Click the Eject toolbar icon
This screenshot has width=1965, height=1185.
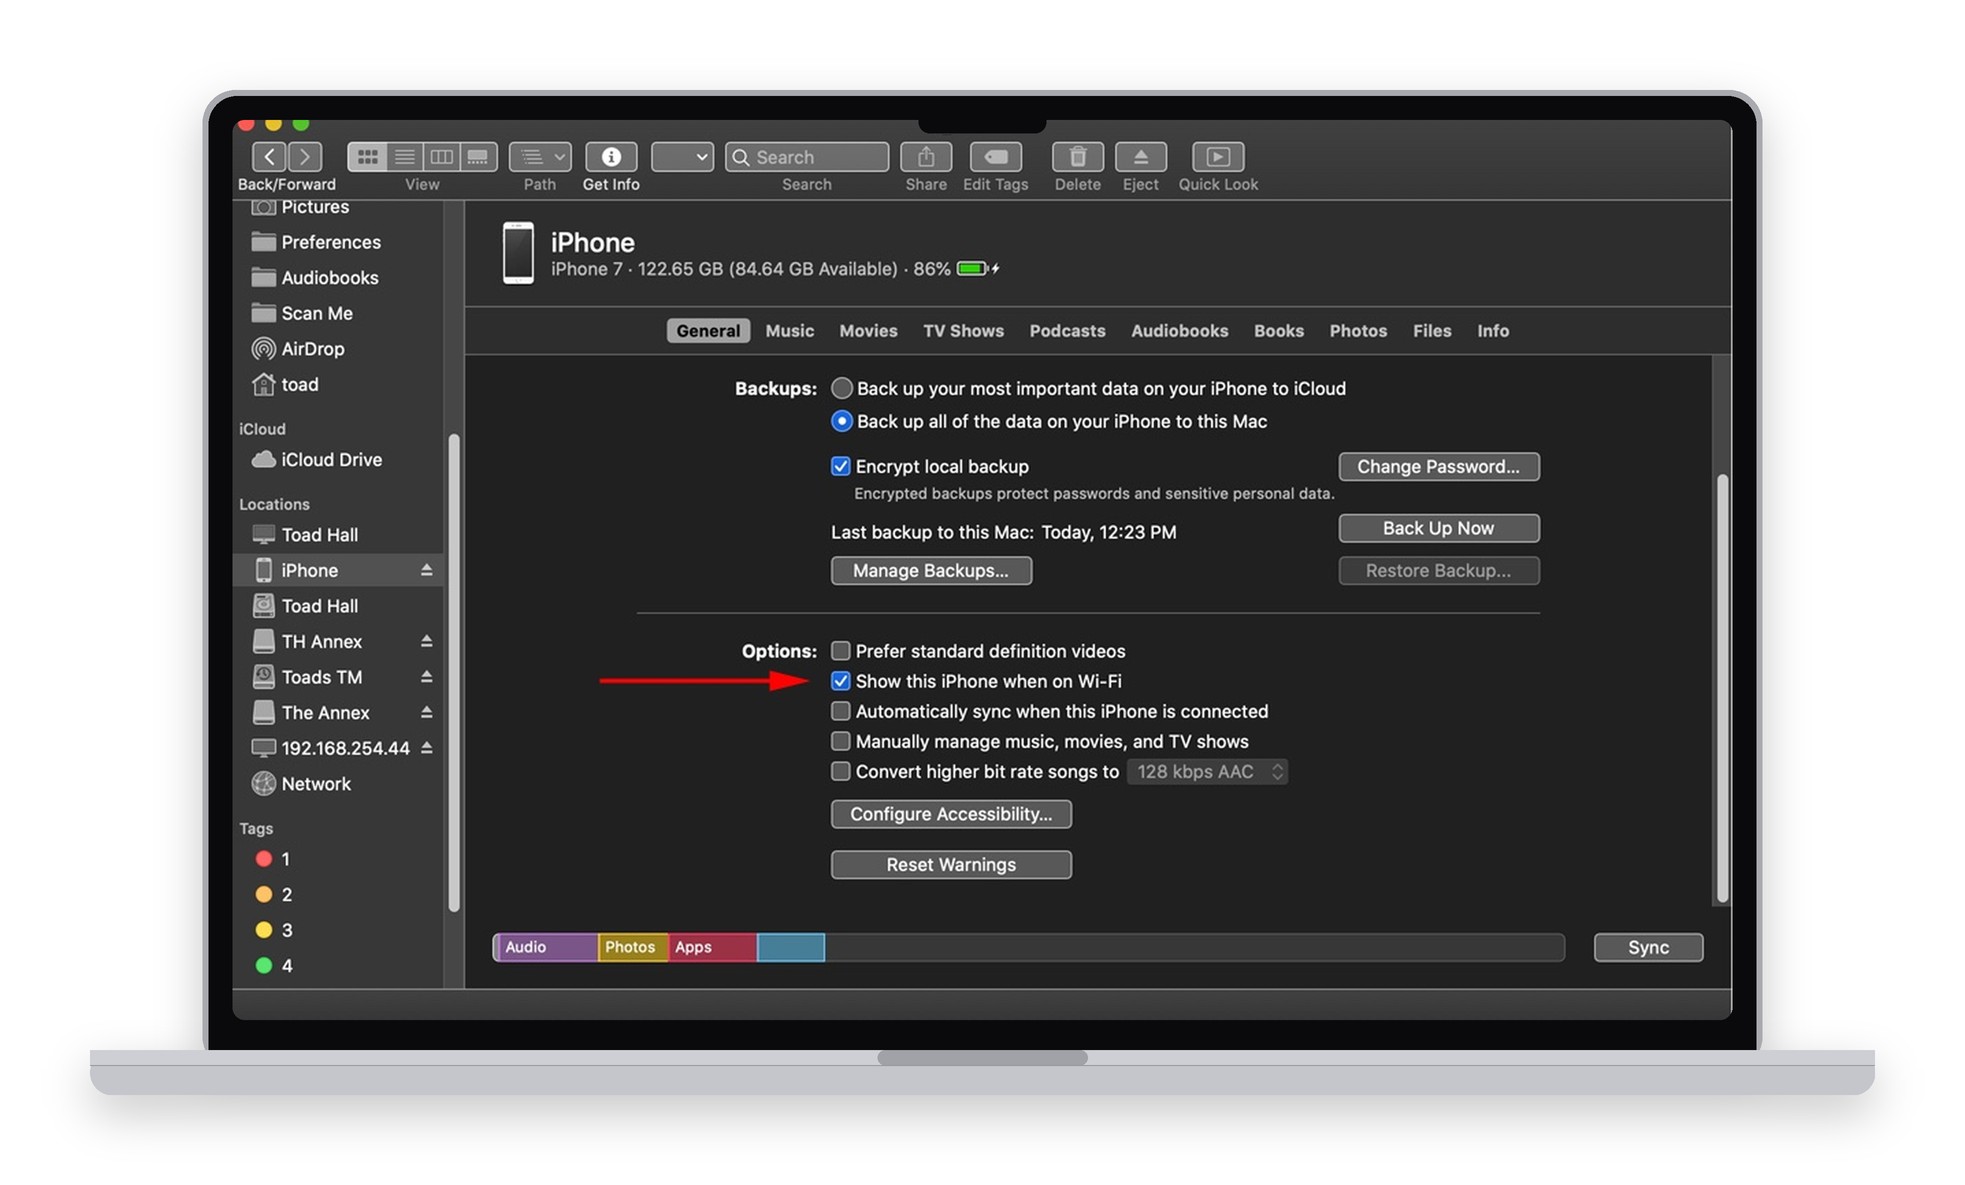[x=1140, y=157]
